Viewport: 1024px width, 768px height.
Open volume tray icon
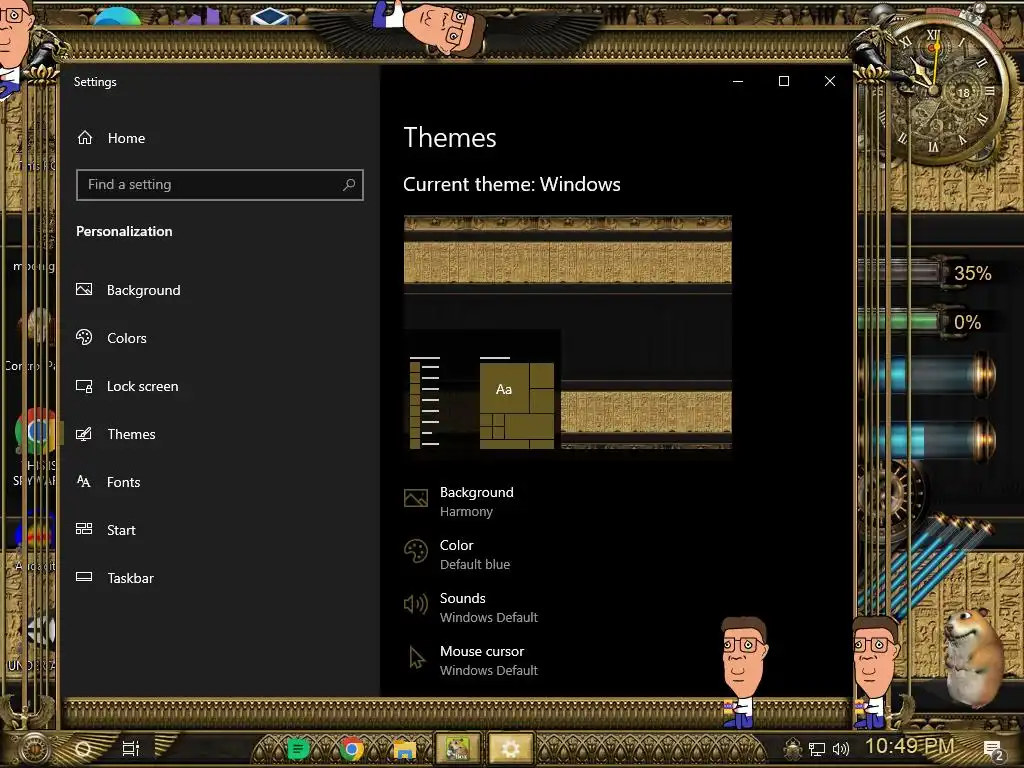coord(841,750)
